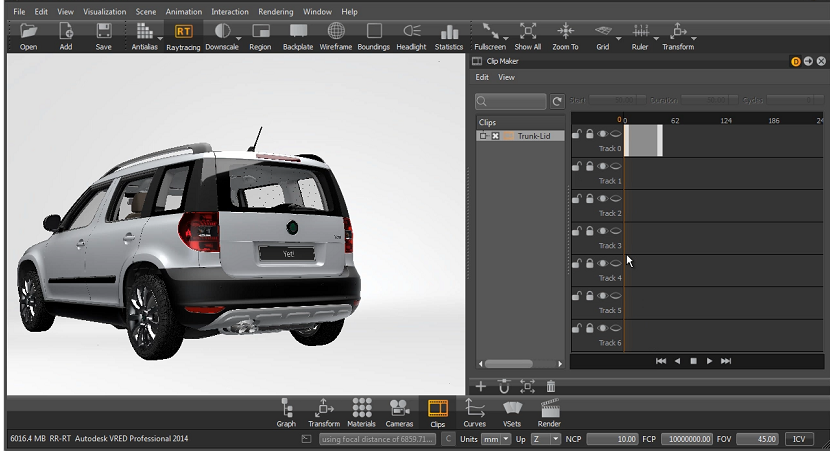Open the Cameras module button

coord(399,413)
